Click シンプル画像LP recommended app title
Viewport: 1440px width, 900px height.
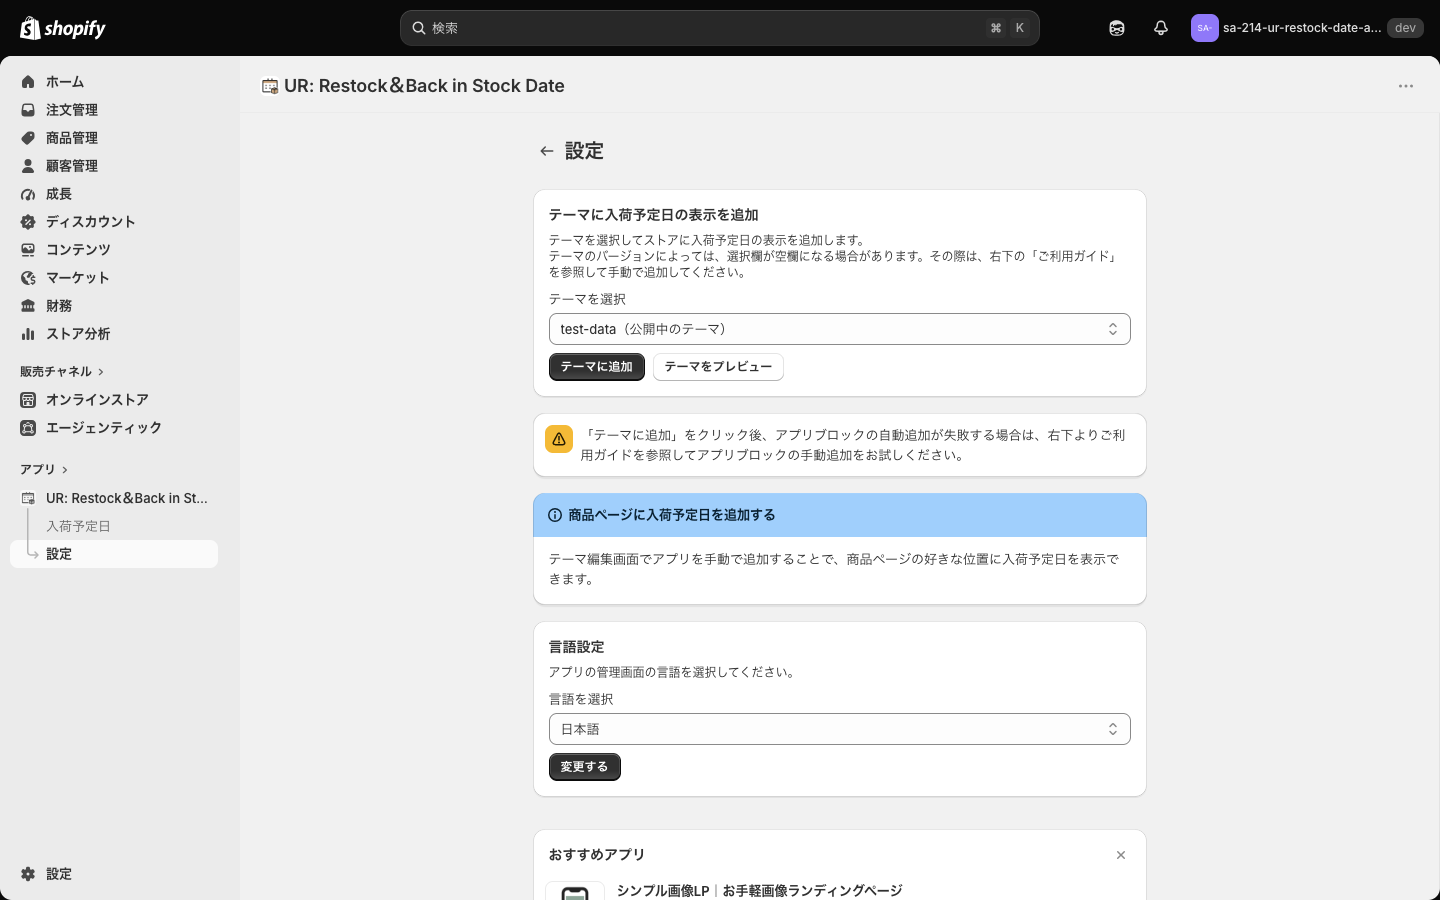pyautogui.click(x=759, y=890)
